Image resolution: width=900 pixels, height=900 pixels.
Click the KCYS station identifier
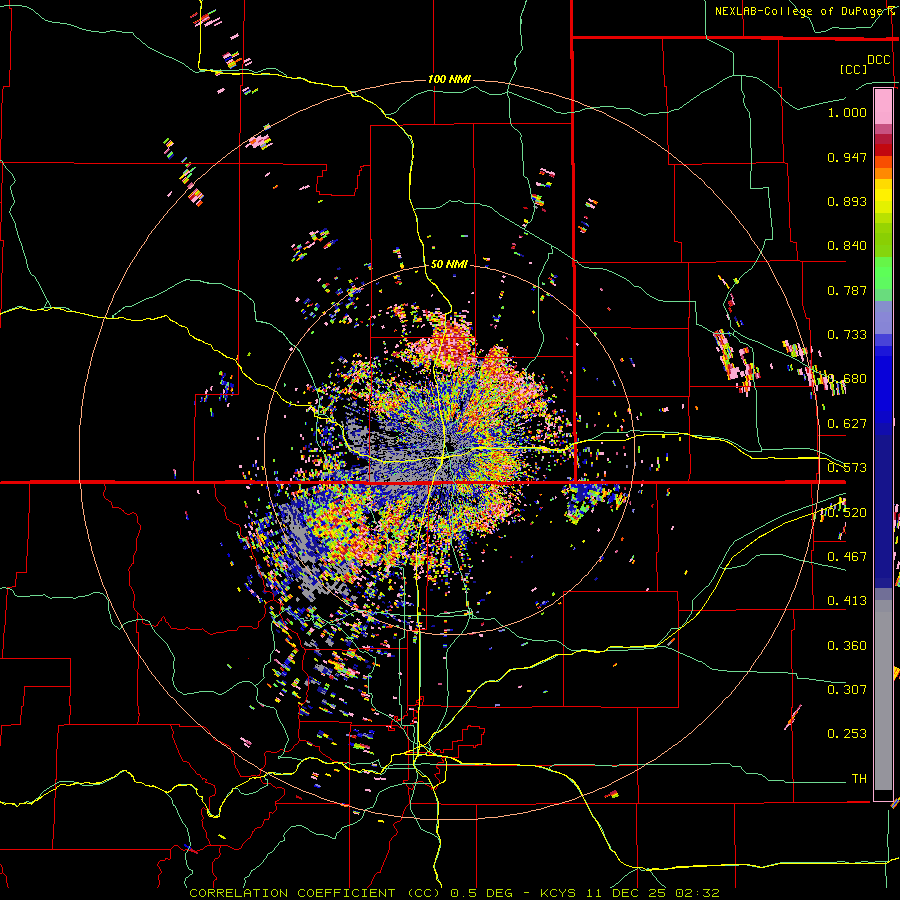(x=563, y=893)
